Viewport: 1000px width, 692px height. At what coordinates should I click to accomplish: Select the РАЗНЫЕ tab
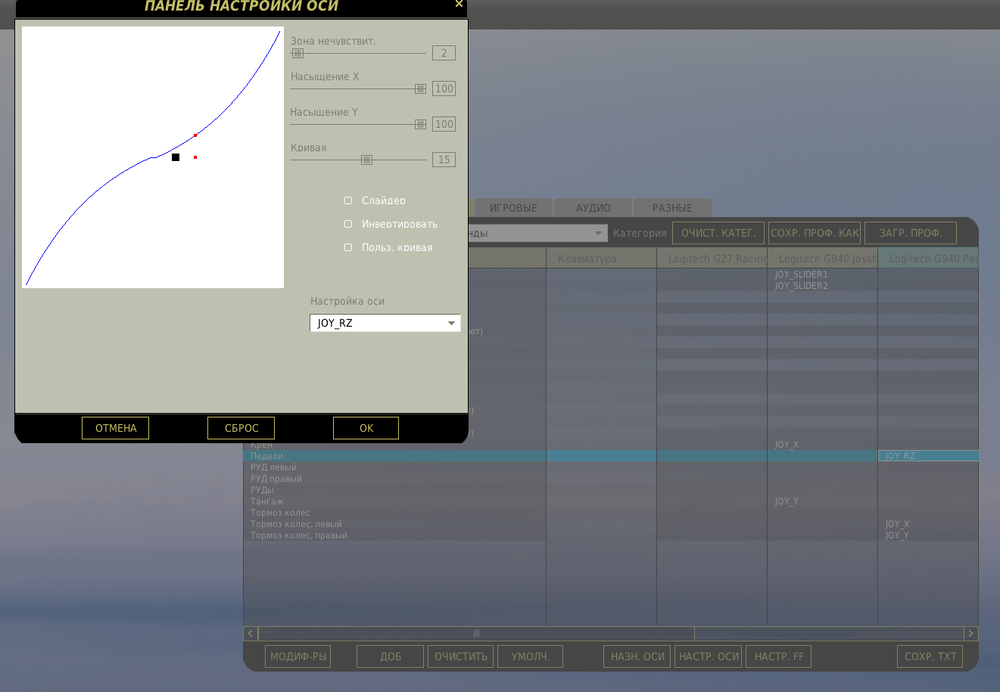coord(672,208)
